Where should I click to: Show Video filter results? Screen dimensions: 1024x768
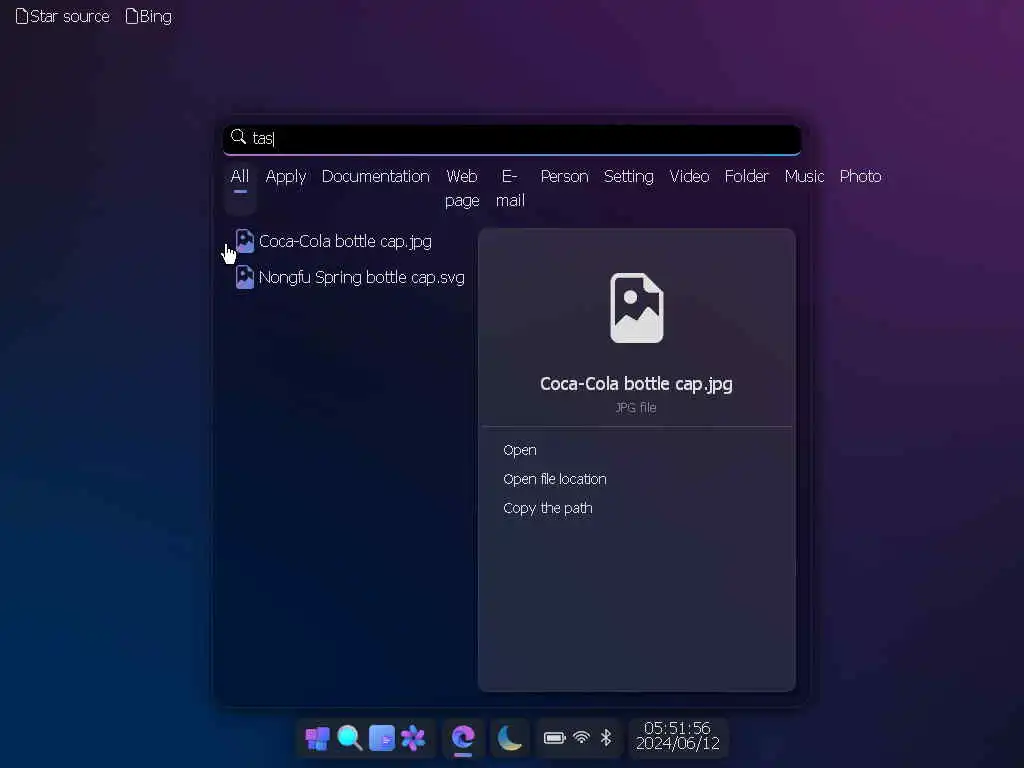[689, 176]
